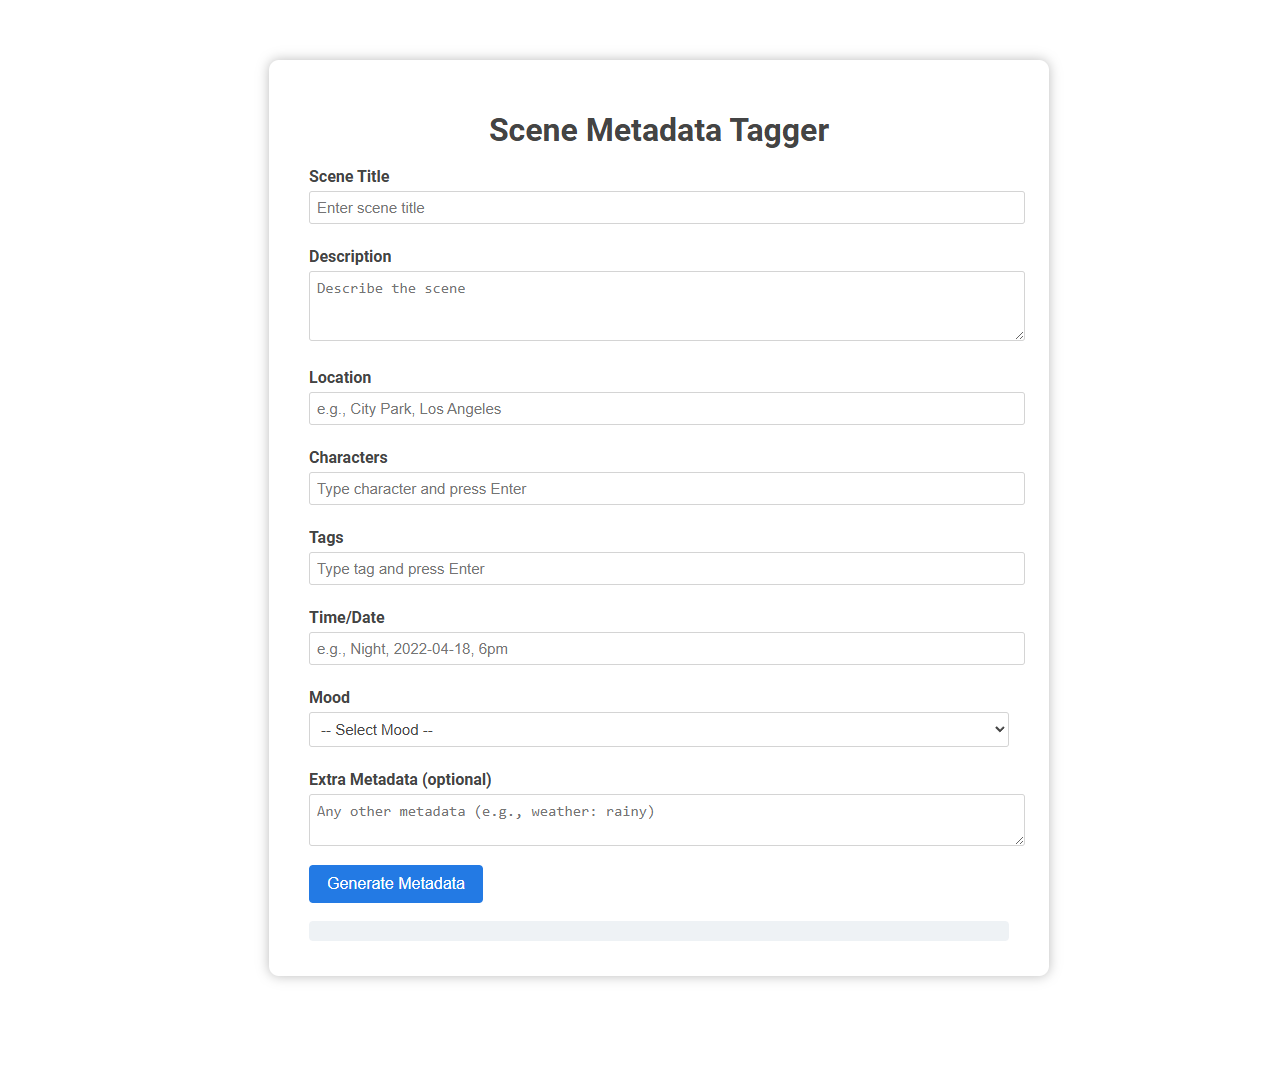Click the Generate Metadata button
Image resolution: width=1278 pixels, height=1066 pixels.
pyautogui.click(x=395, y=883)
